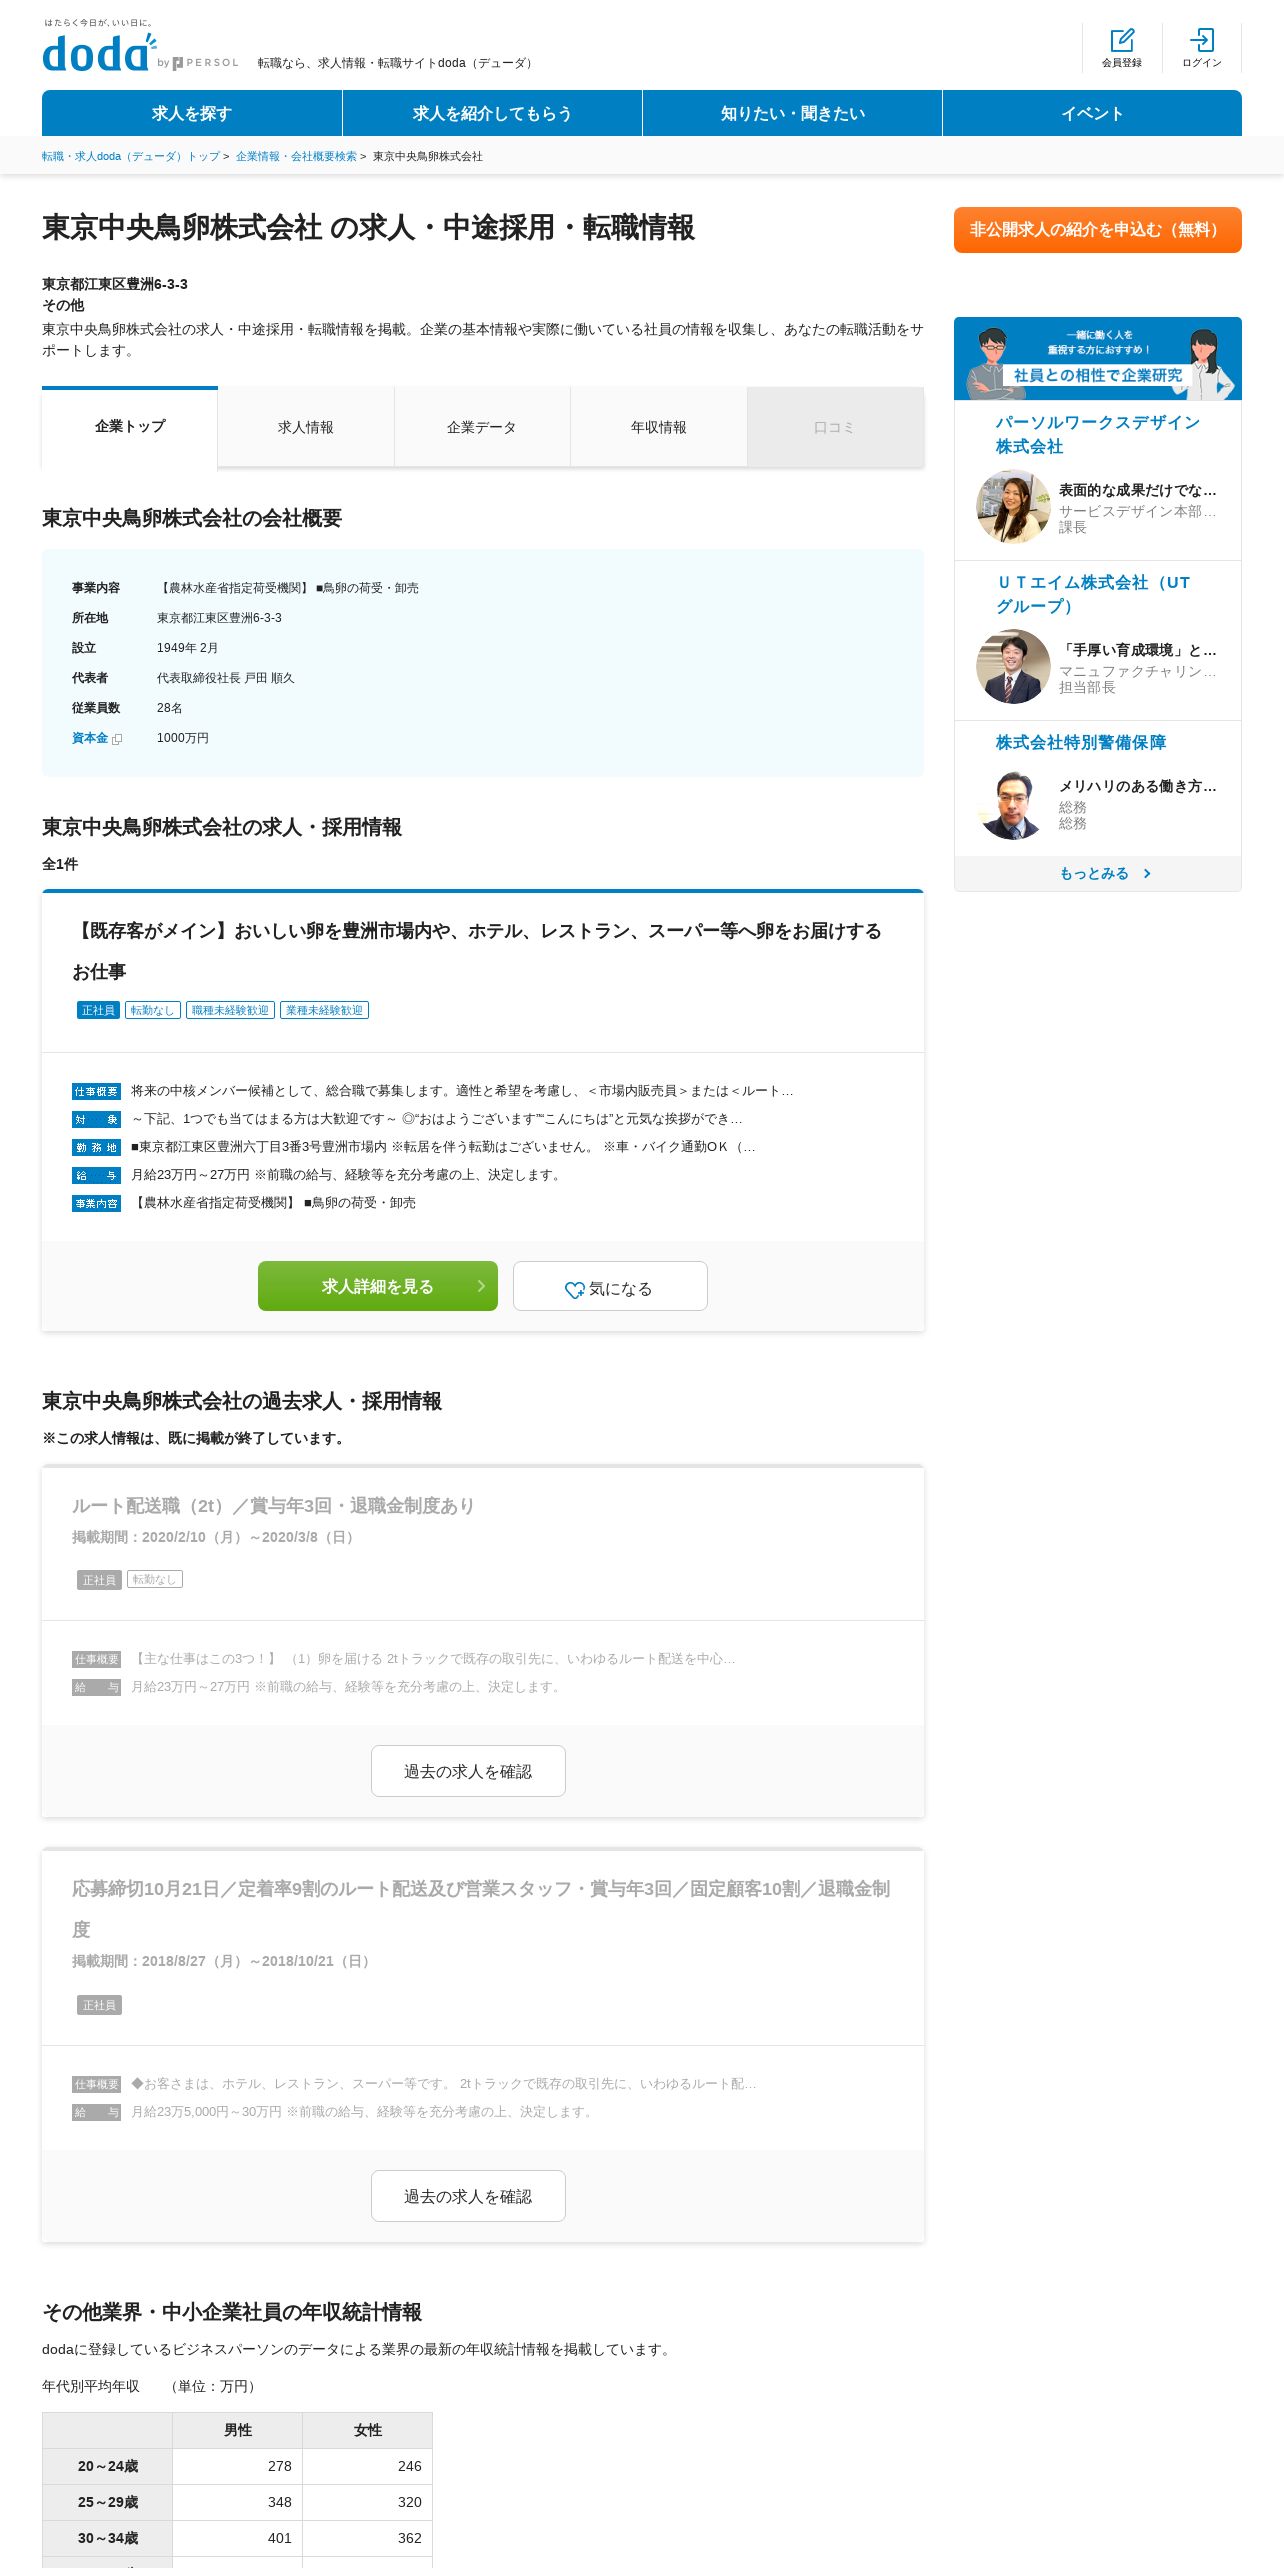Click the 女性 column header in salary table
The image size is (1284, 2568).
(x=368, y=2430)
